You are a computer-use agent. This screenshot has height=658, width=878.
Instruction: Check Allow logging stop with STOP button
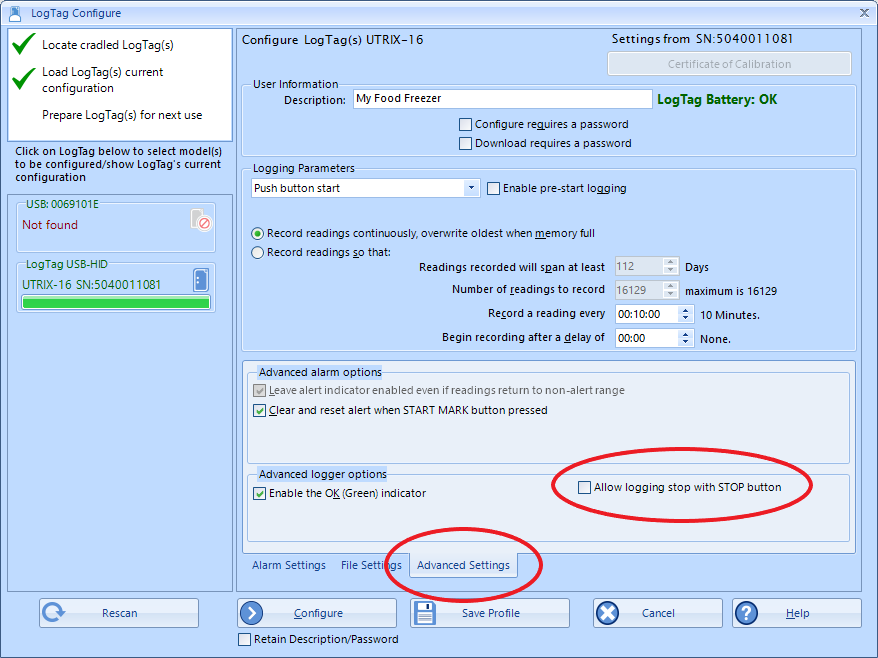pos(584,488)
